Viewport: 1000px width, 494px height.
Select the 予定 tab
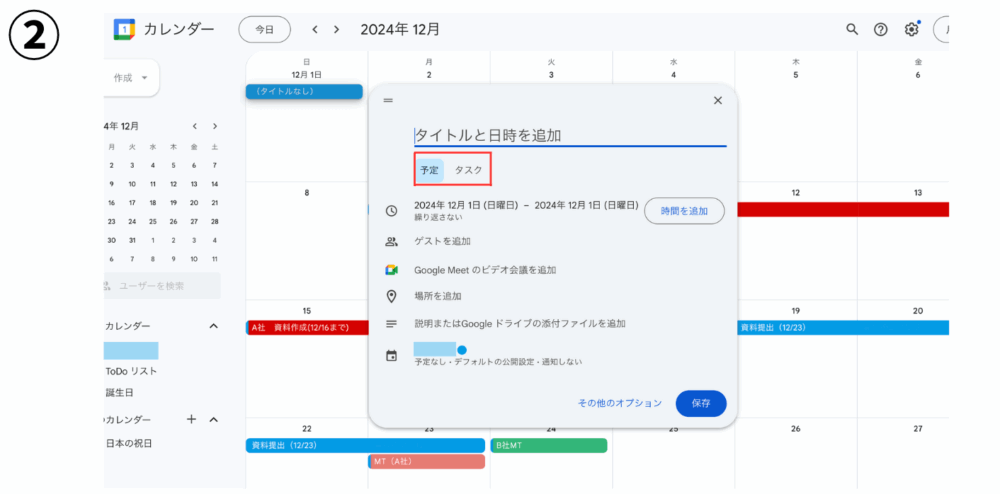(x=429, y=170)
